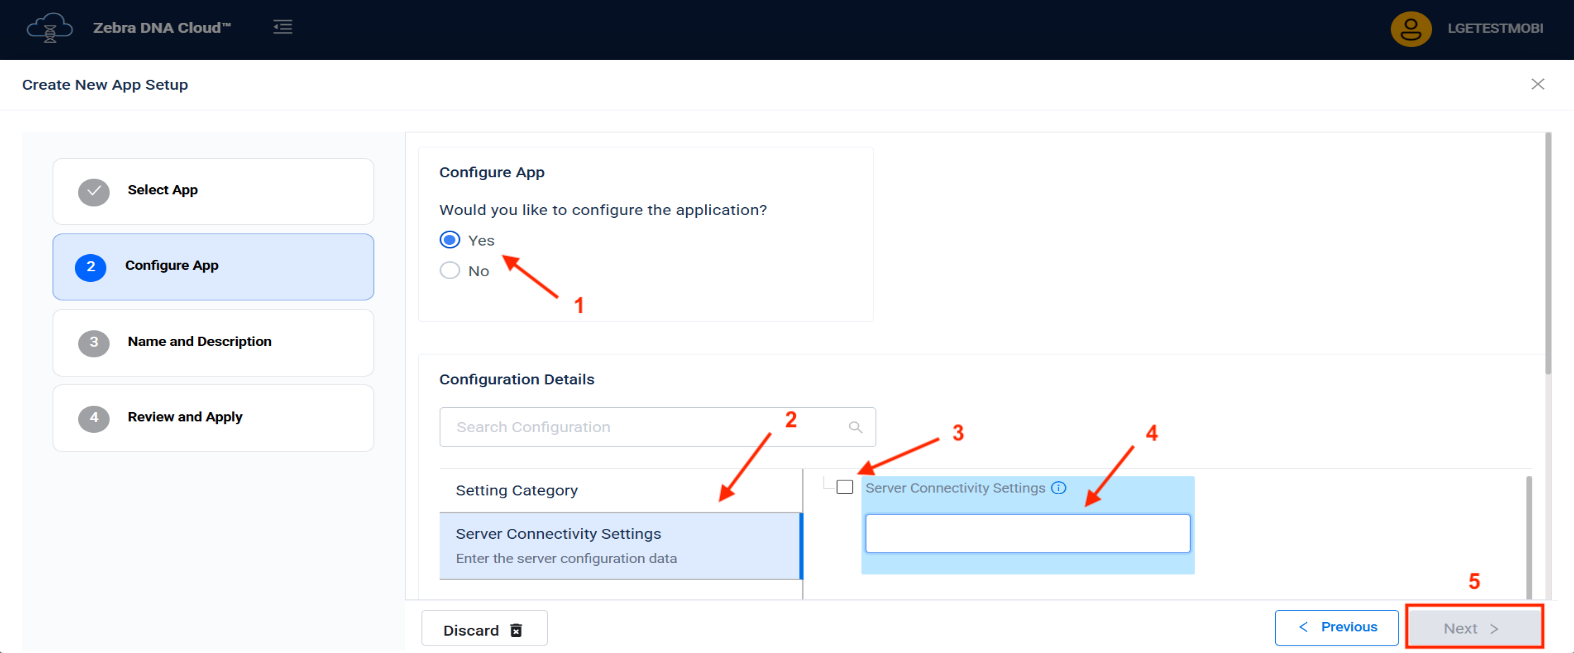
Task: Enable the Server Connectivity Settings checkbox
Action: click(845, 487)
